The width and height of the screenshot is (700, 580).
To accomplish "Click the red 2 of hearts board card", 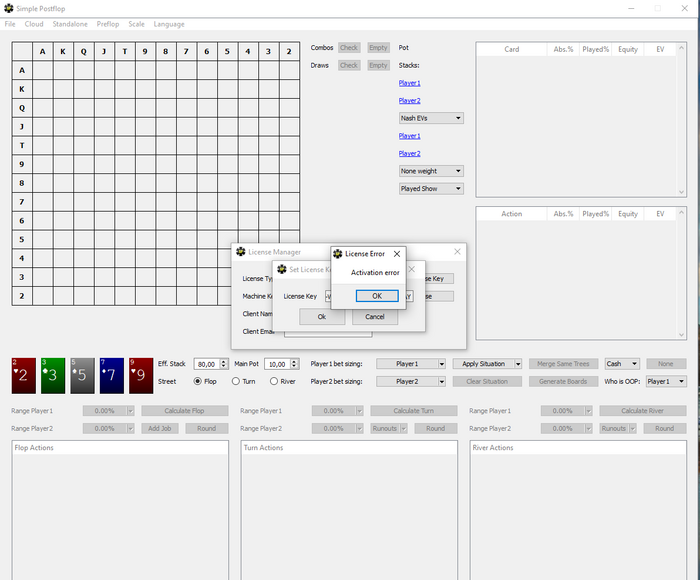I will 24,376.
